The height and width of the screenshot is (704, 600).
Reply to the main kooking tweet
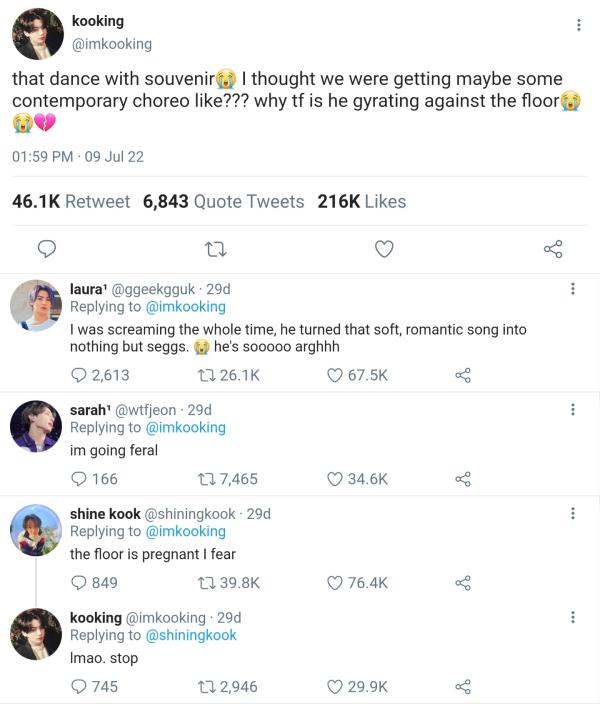[46, 249]
